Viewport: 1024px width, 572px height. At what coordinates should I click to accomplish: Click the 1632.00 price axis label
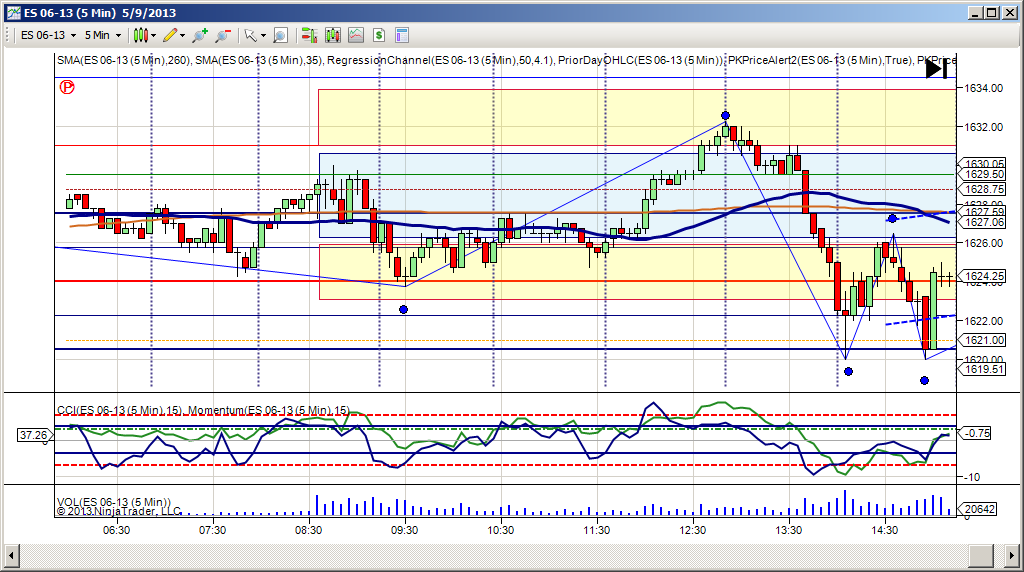point(984,127)
